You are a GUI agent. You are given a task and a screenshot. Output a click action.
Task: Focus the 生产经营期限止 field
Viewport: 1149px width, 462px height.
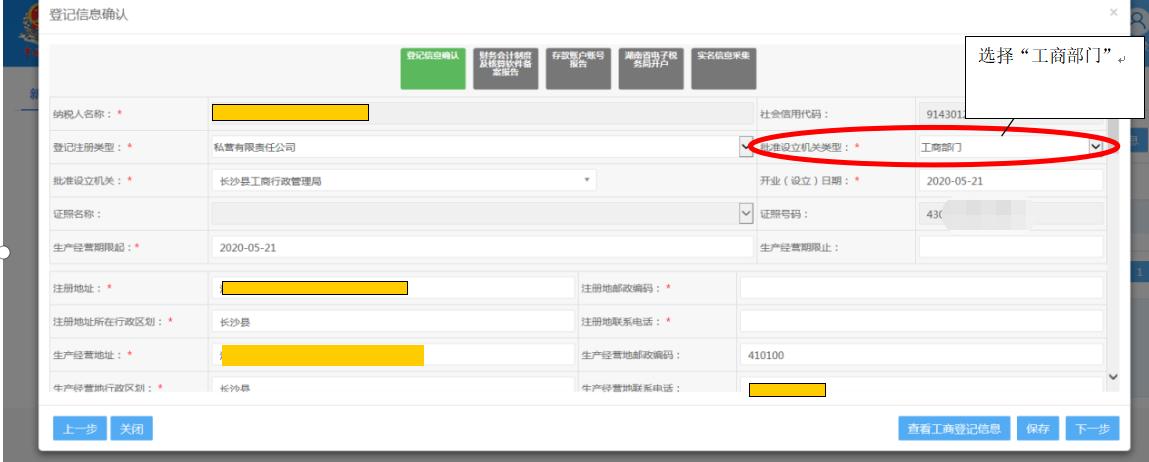(1011, 247)
